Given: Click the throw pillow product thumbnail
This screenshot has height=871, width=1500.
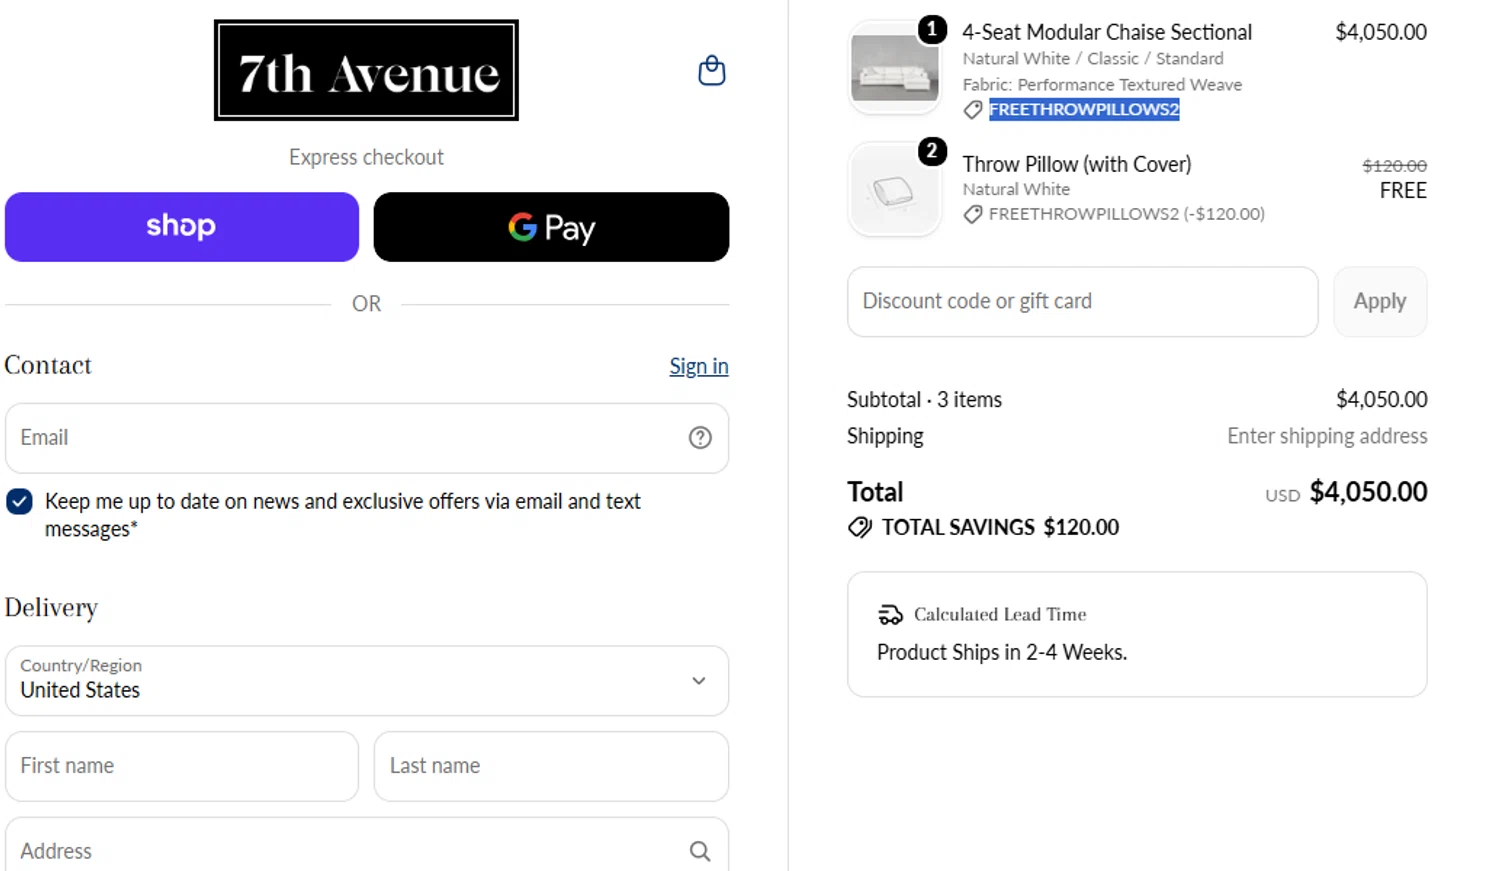Looking at the screenshot, I should tap(894, 190).
